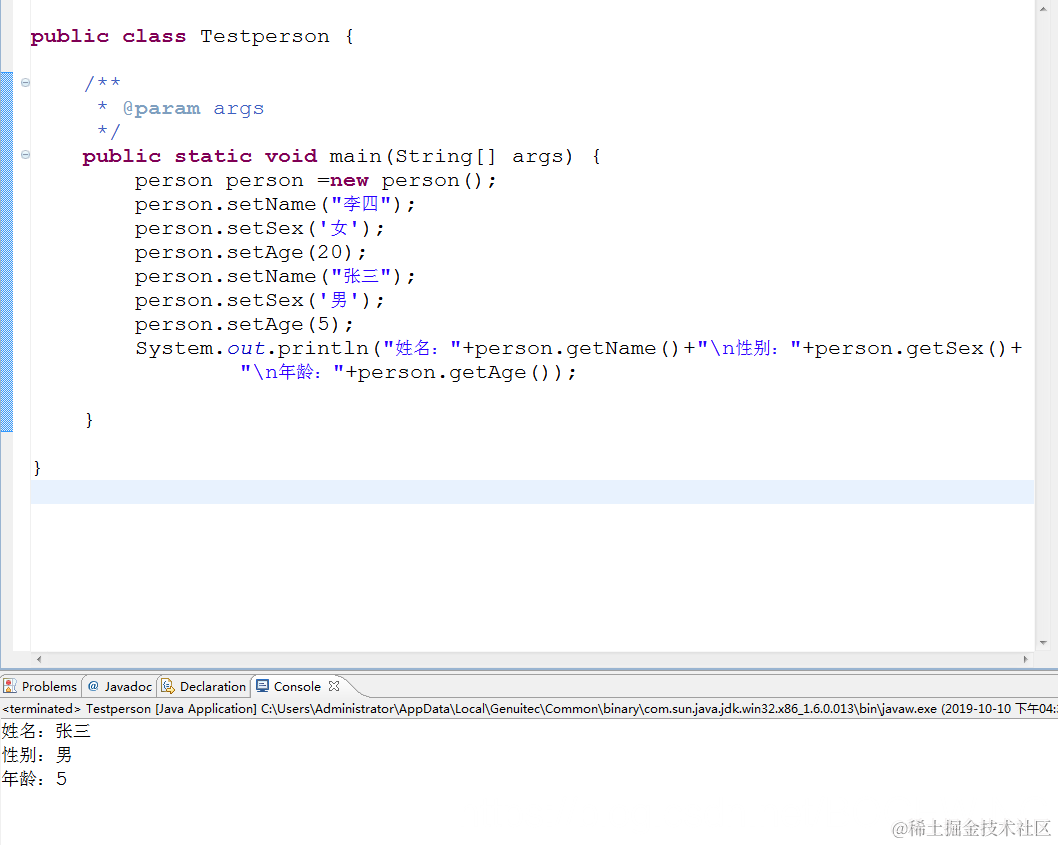Viewport: 1058px width, 845px height.
Task: Click the "\n年龄：" continuation line
Action: coord(408,373)
